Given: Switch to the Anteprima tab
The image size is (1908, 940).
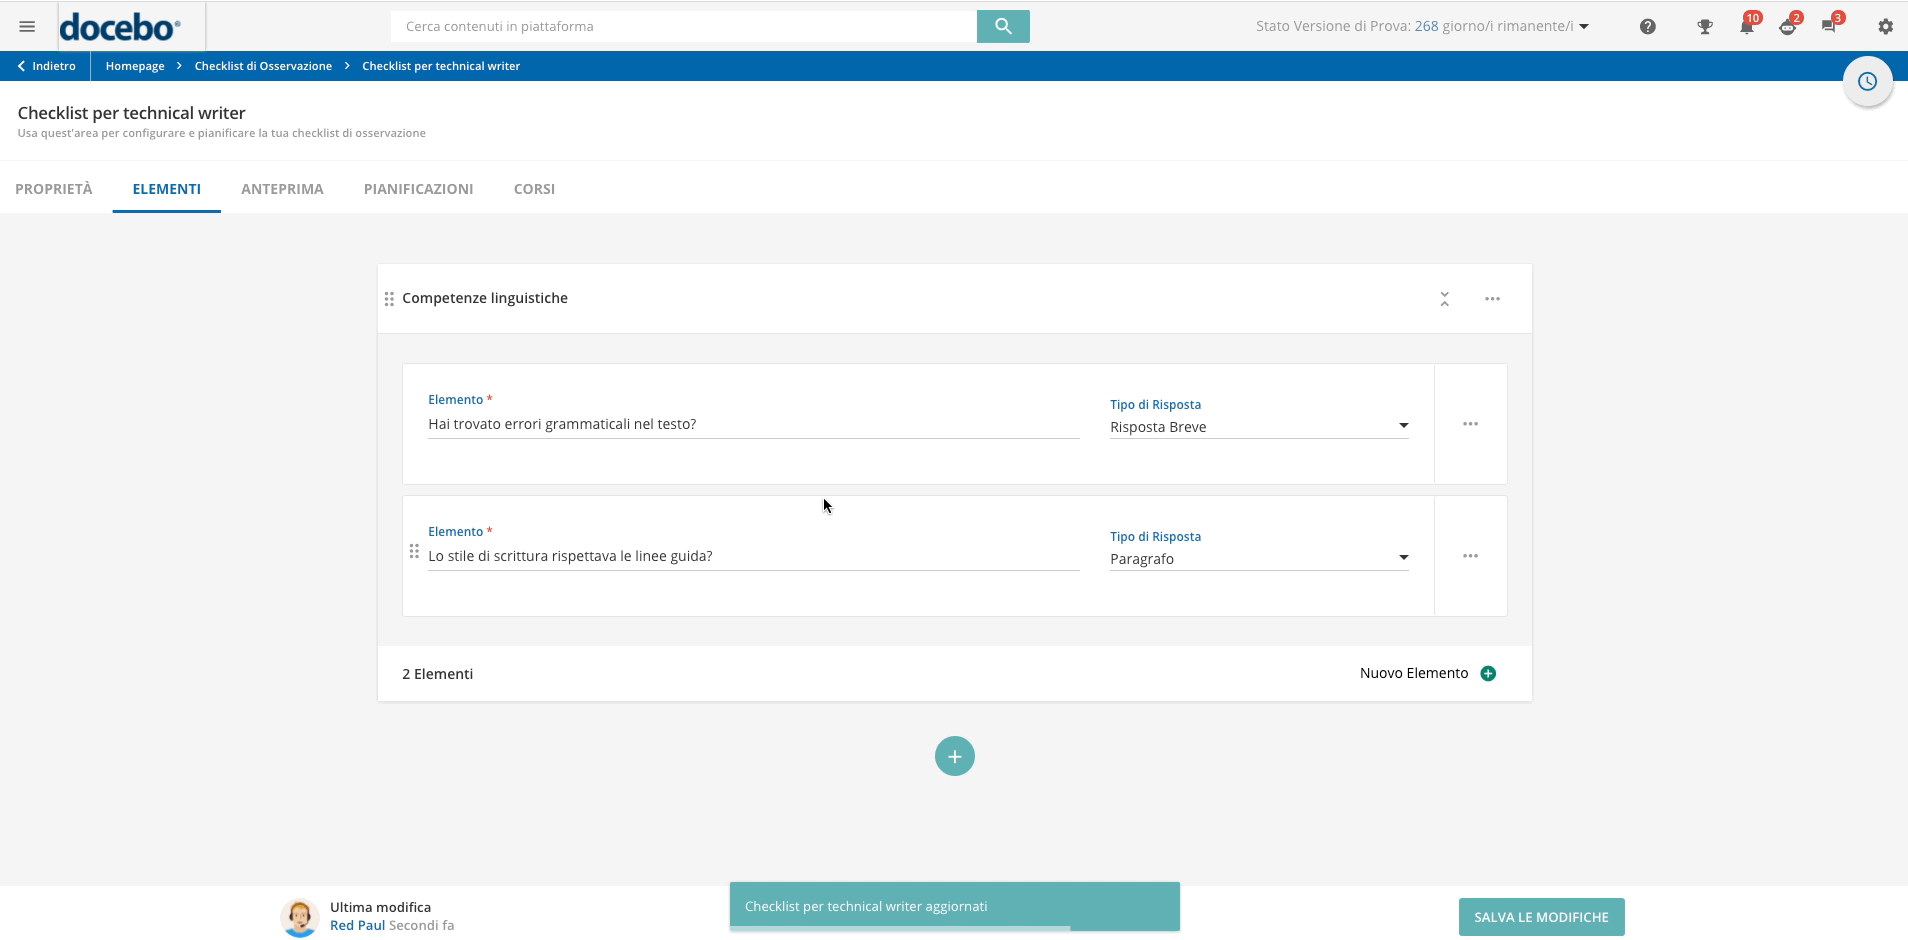Looking at the screenshot, I should point(282,189).
